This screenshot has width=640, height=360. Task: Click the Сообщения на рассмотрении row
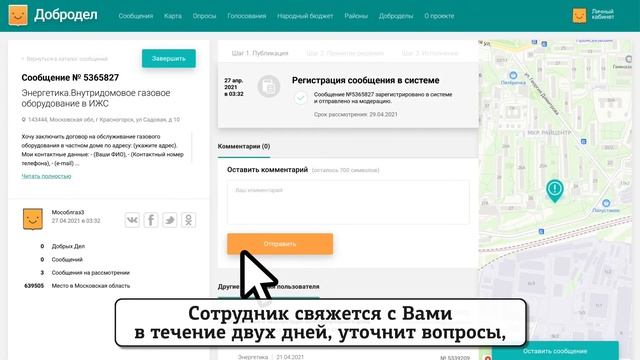coord(85,273)
